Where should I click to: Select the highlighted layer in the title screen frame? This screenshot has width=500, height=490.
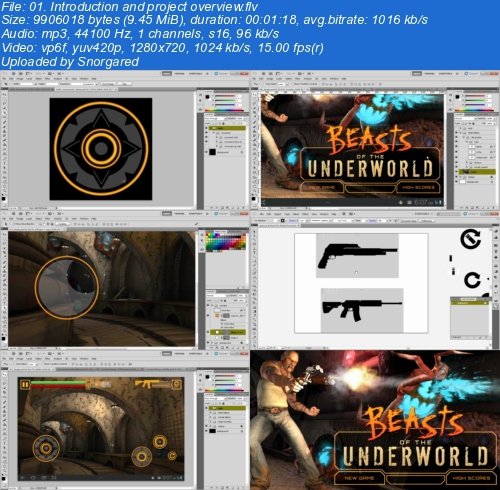pos(477,172)
